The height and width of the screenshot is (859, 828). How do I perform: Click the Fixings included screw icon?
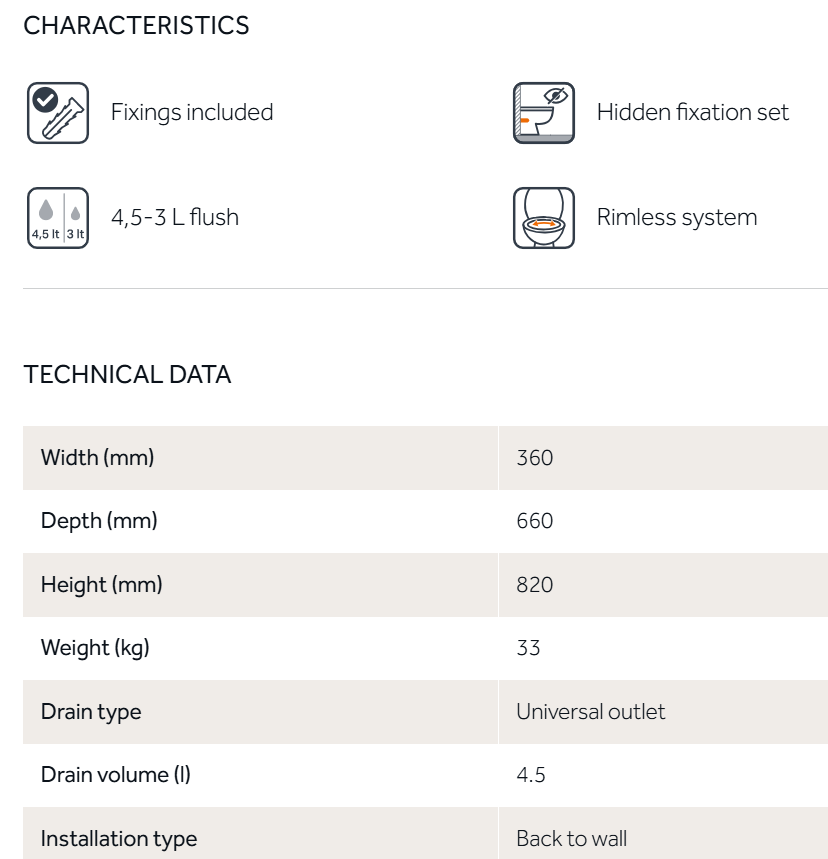[57, 113]
